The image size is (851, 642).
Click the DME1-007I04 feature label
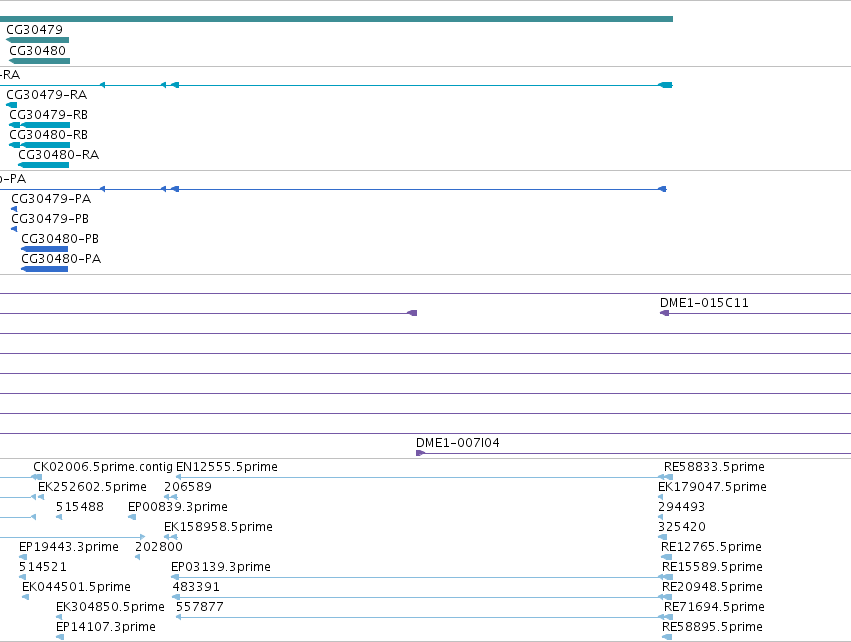458,443
